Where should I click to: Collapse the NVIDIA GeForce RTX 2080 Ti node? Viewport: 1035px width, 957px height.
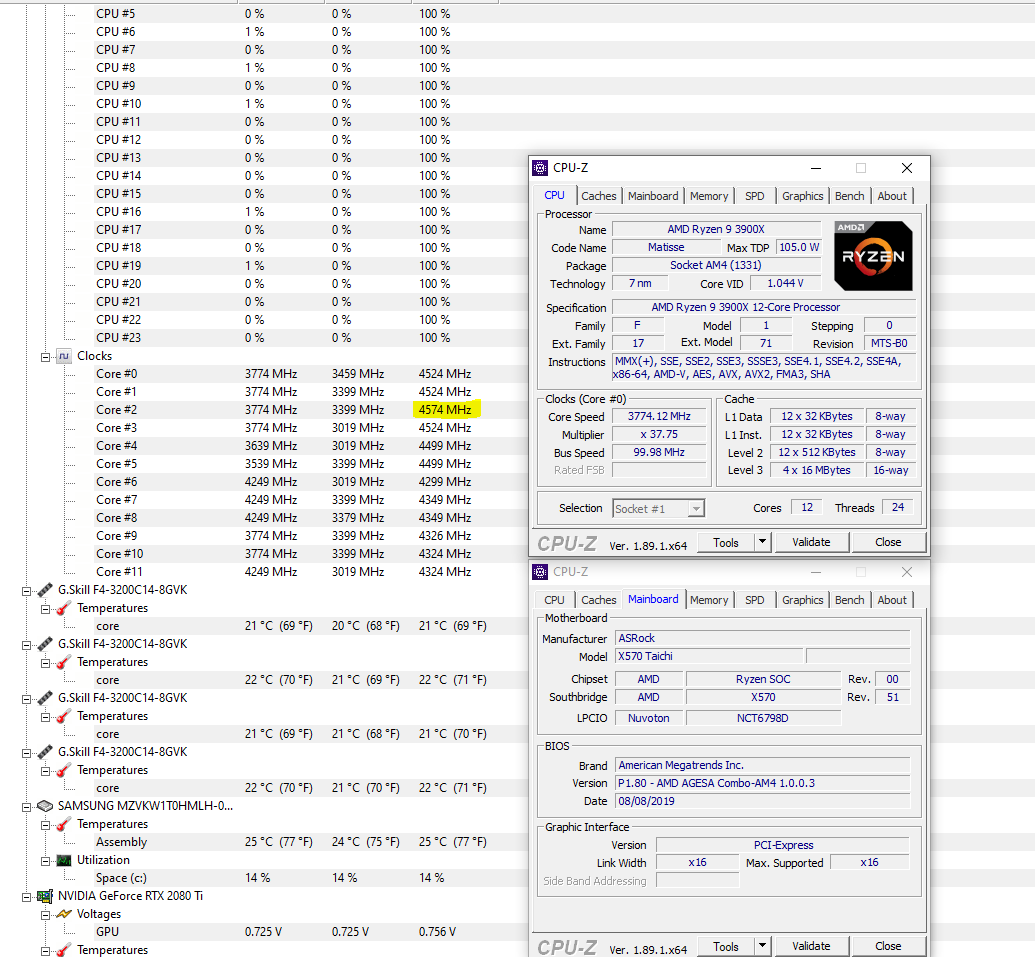coord(26,896)
